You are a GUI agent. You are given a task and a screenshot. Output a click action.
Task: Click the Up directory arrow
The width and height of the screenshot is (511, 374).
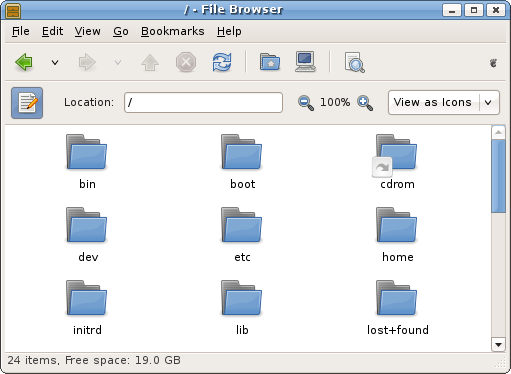pos(150,62)
